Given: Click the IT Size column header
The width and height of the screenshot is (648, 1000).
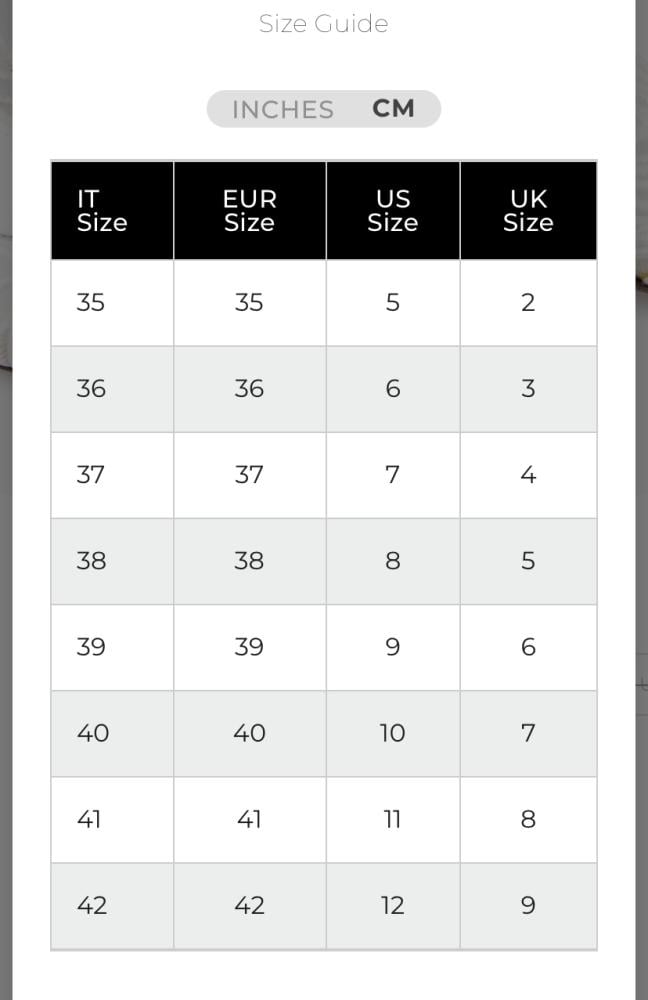Looking at the screenshot, I should (112, 211).
